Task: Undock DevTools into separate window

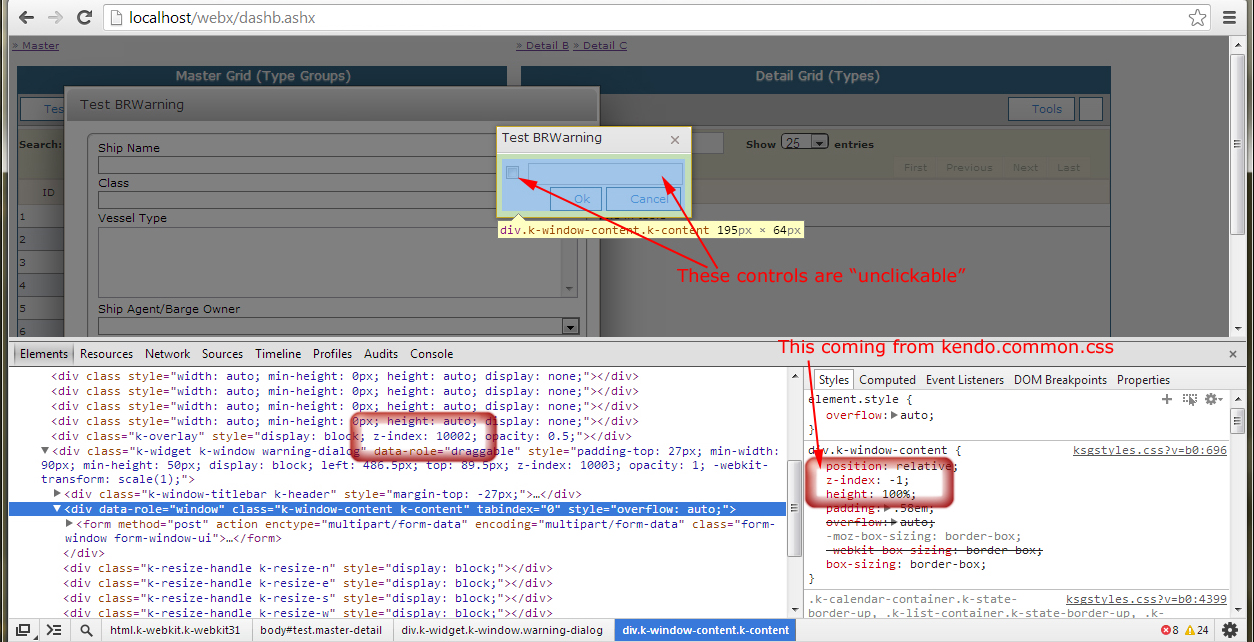Action: click(x=22, y=630)
